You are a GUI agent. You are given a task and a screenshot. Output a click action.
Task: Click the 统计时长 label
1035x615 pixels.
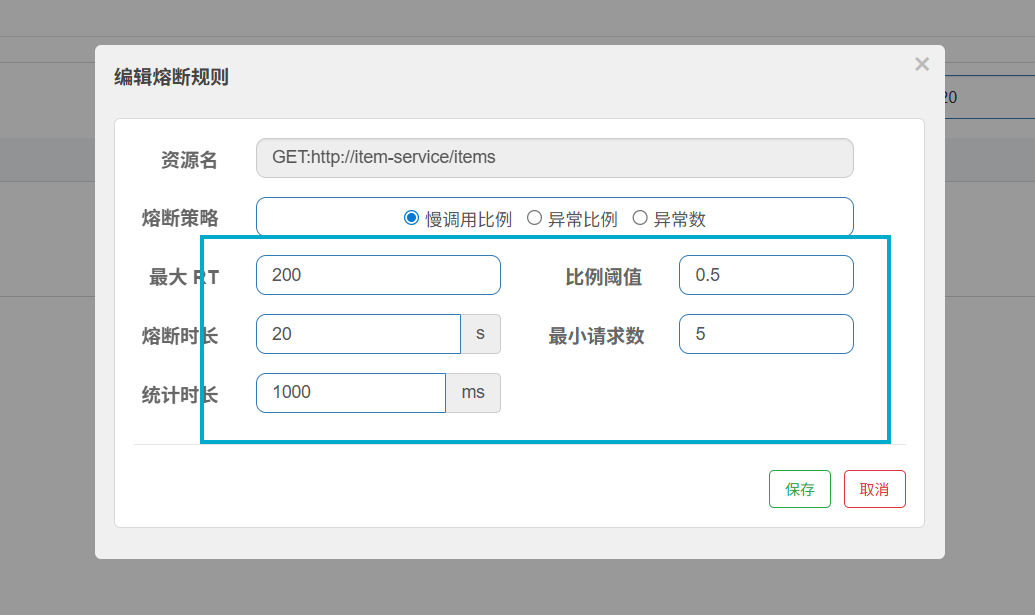(180, 395)
